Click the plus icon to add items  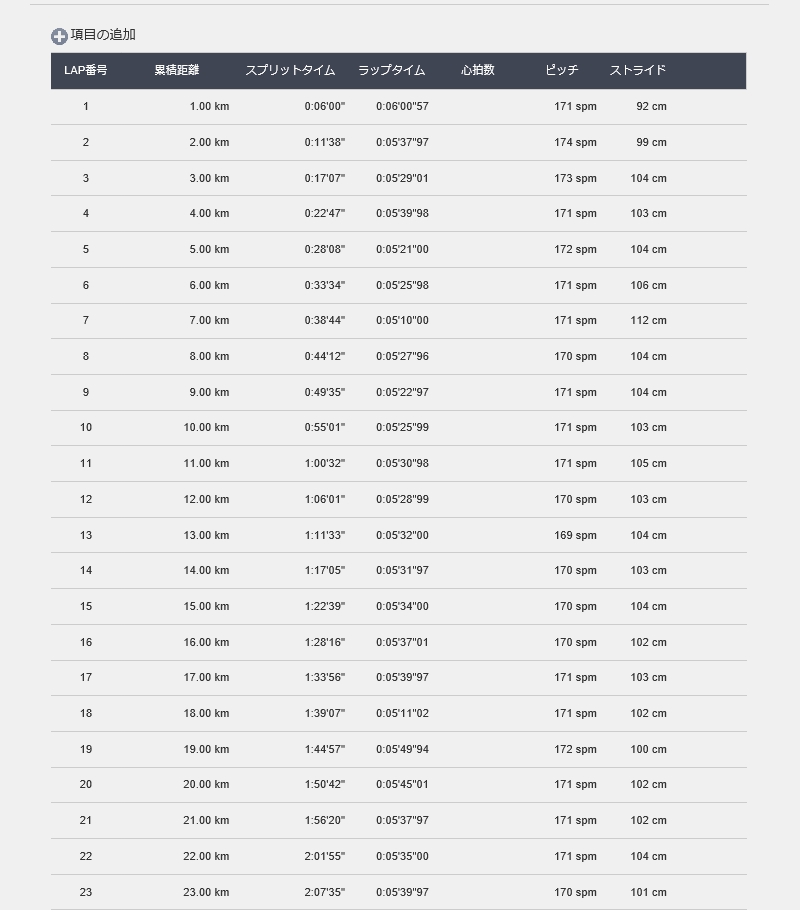click(x=59, y=37)
